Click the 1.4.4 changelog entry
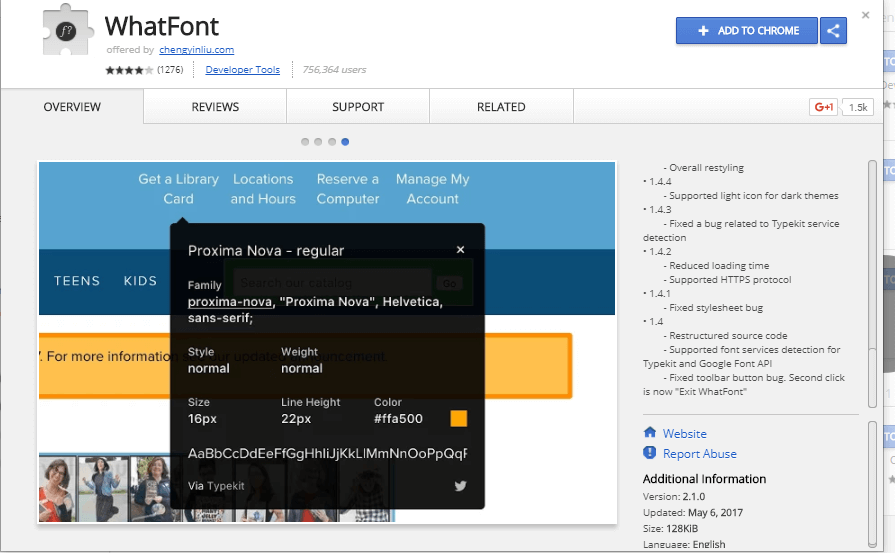895x553 pixels. pyautogui.click(x=660, y=181)
